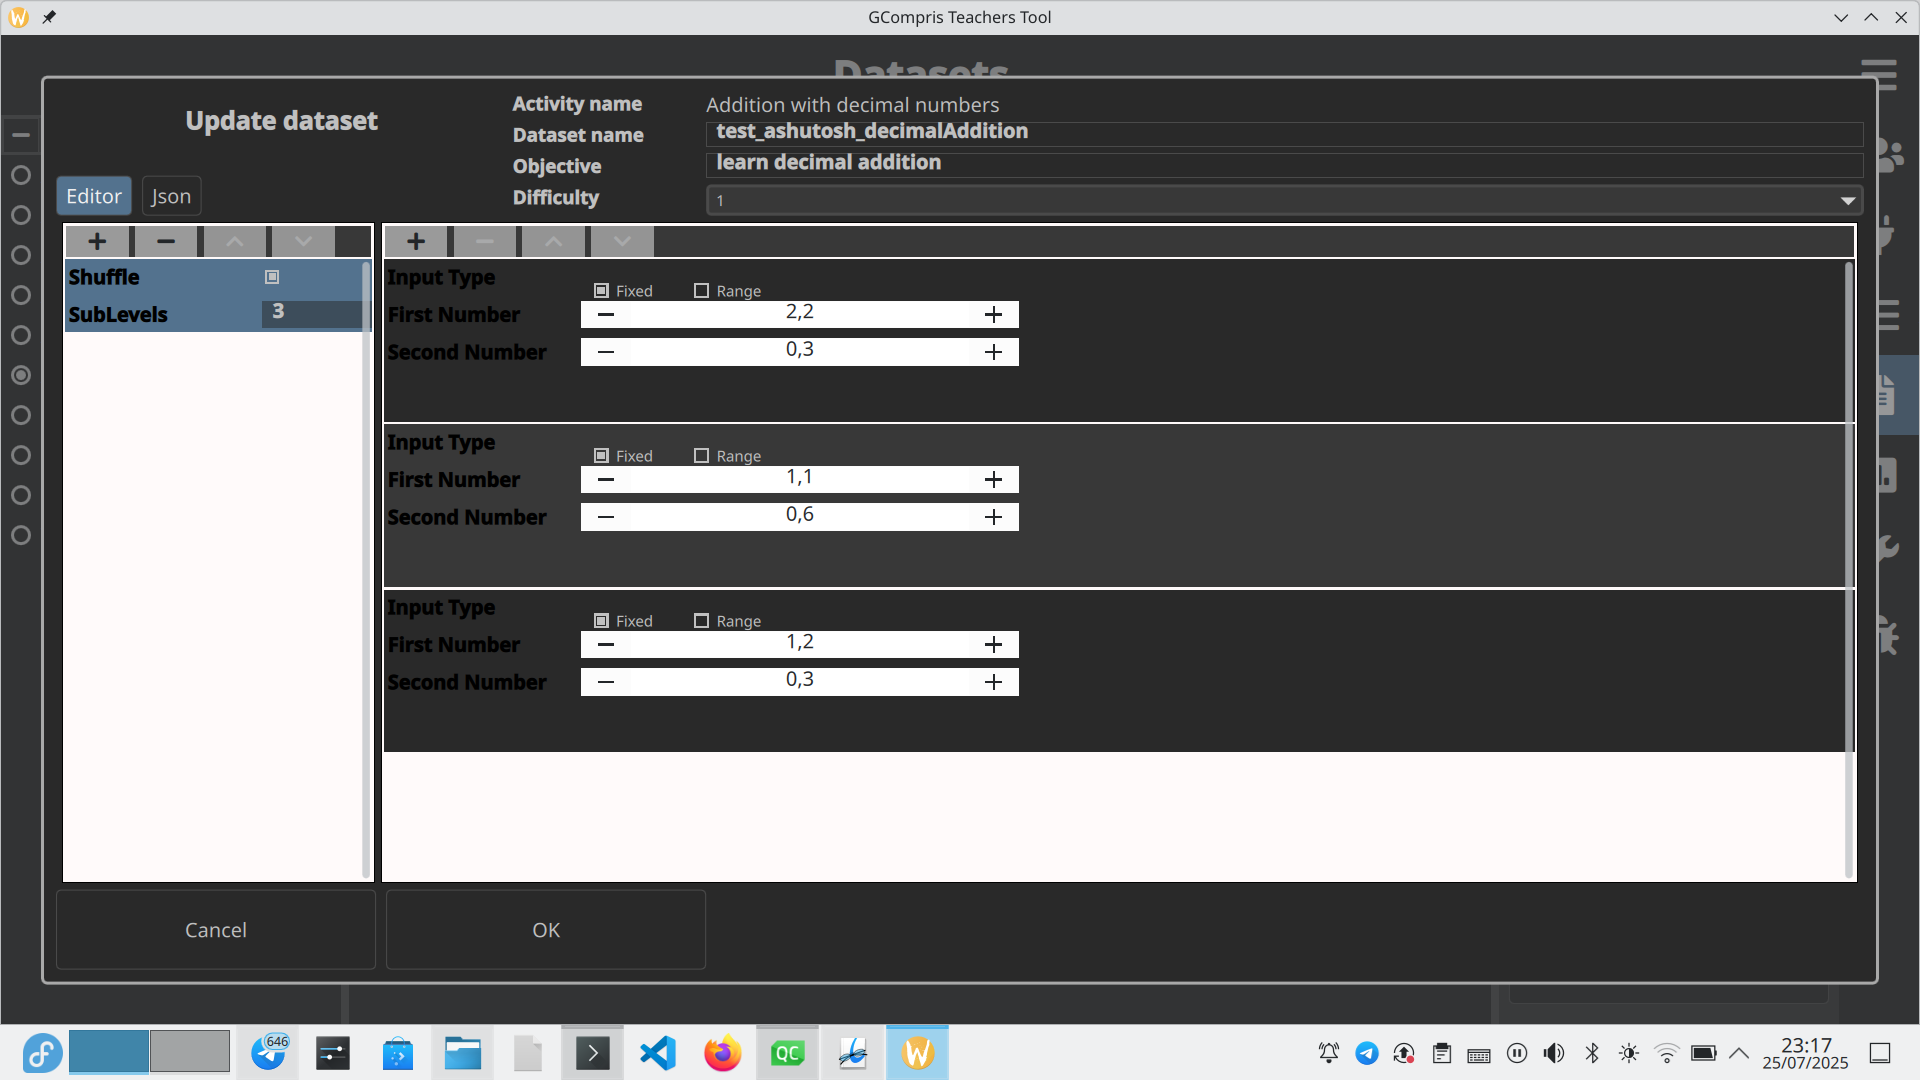Open the clock showing 23:17

coord(1806,1053)
